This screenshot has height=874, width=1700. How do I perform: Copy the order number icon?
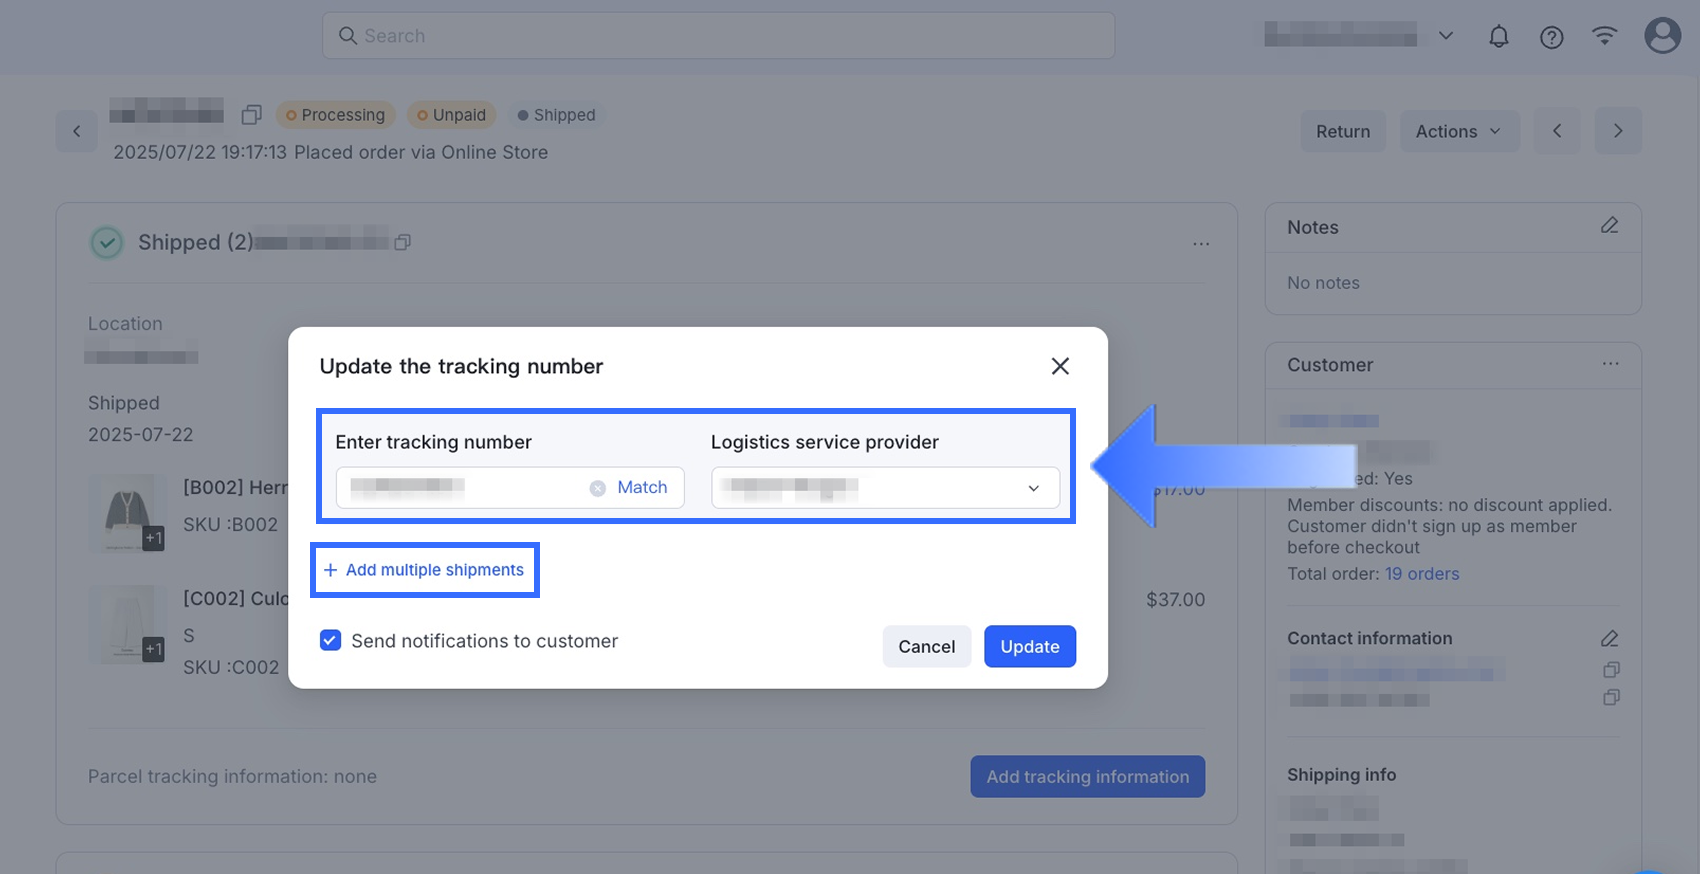[251, 115]
